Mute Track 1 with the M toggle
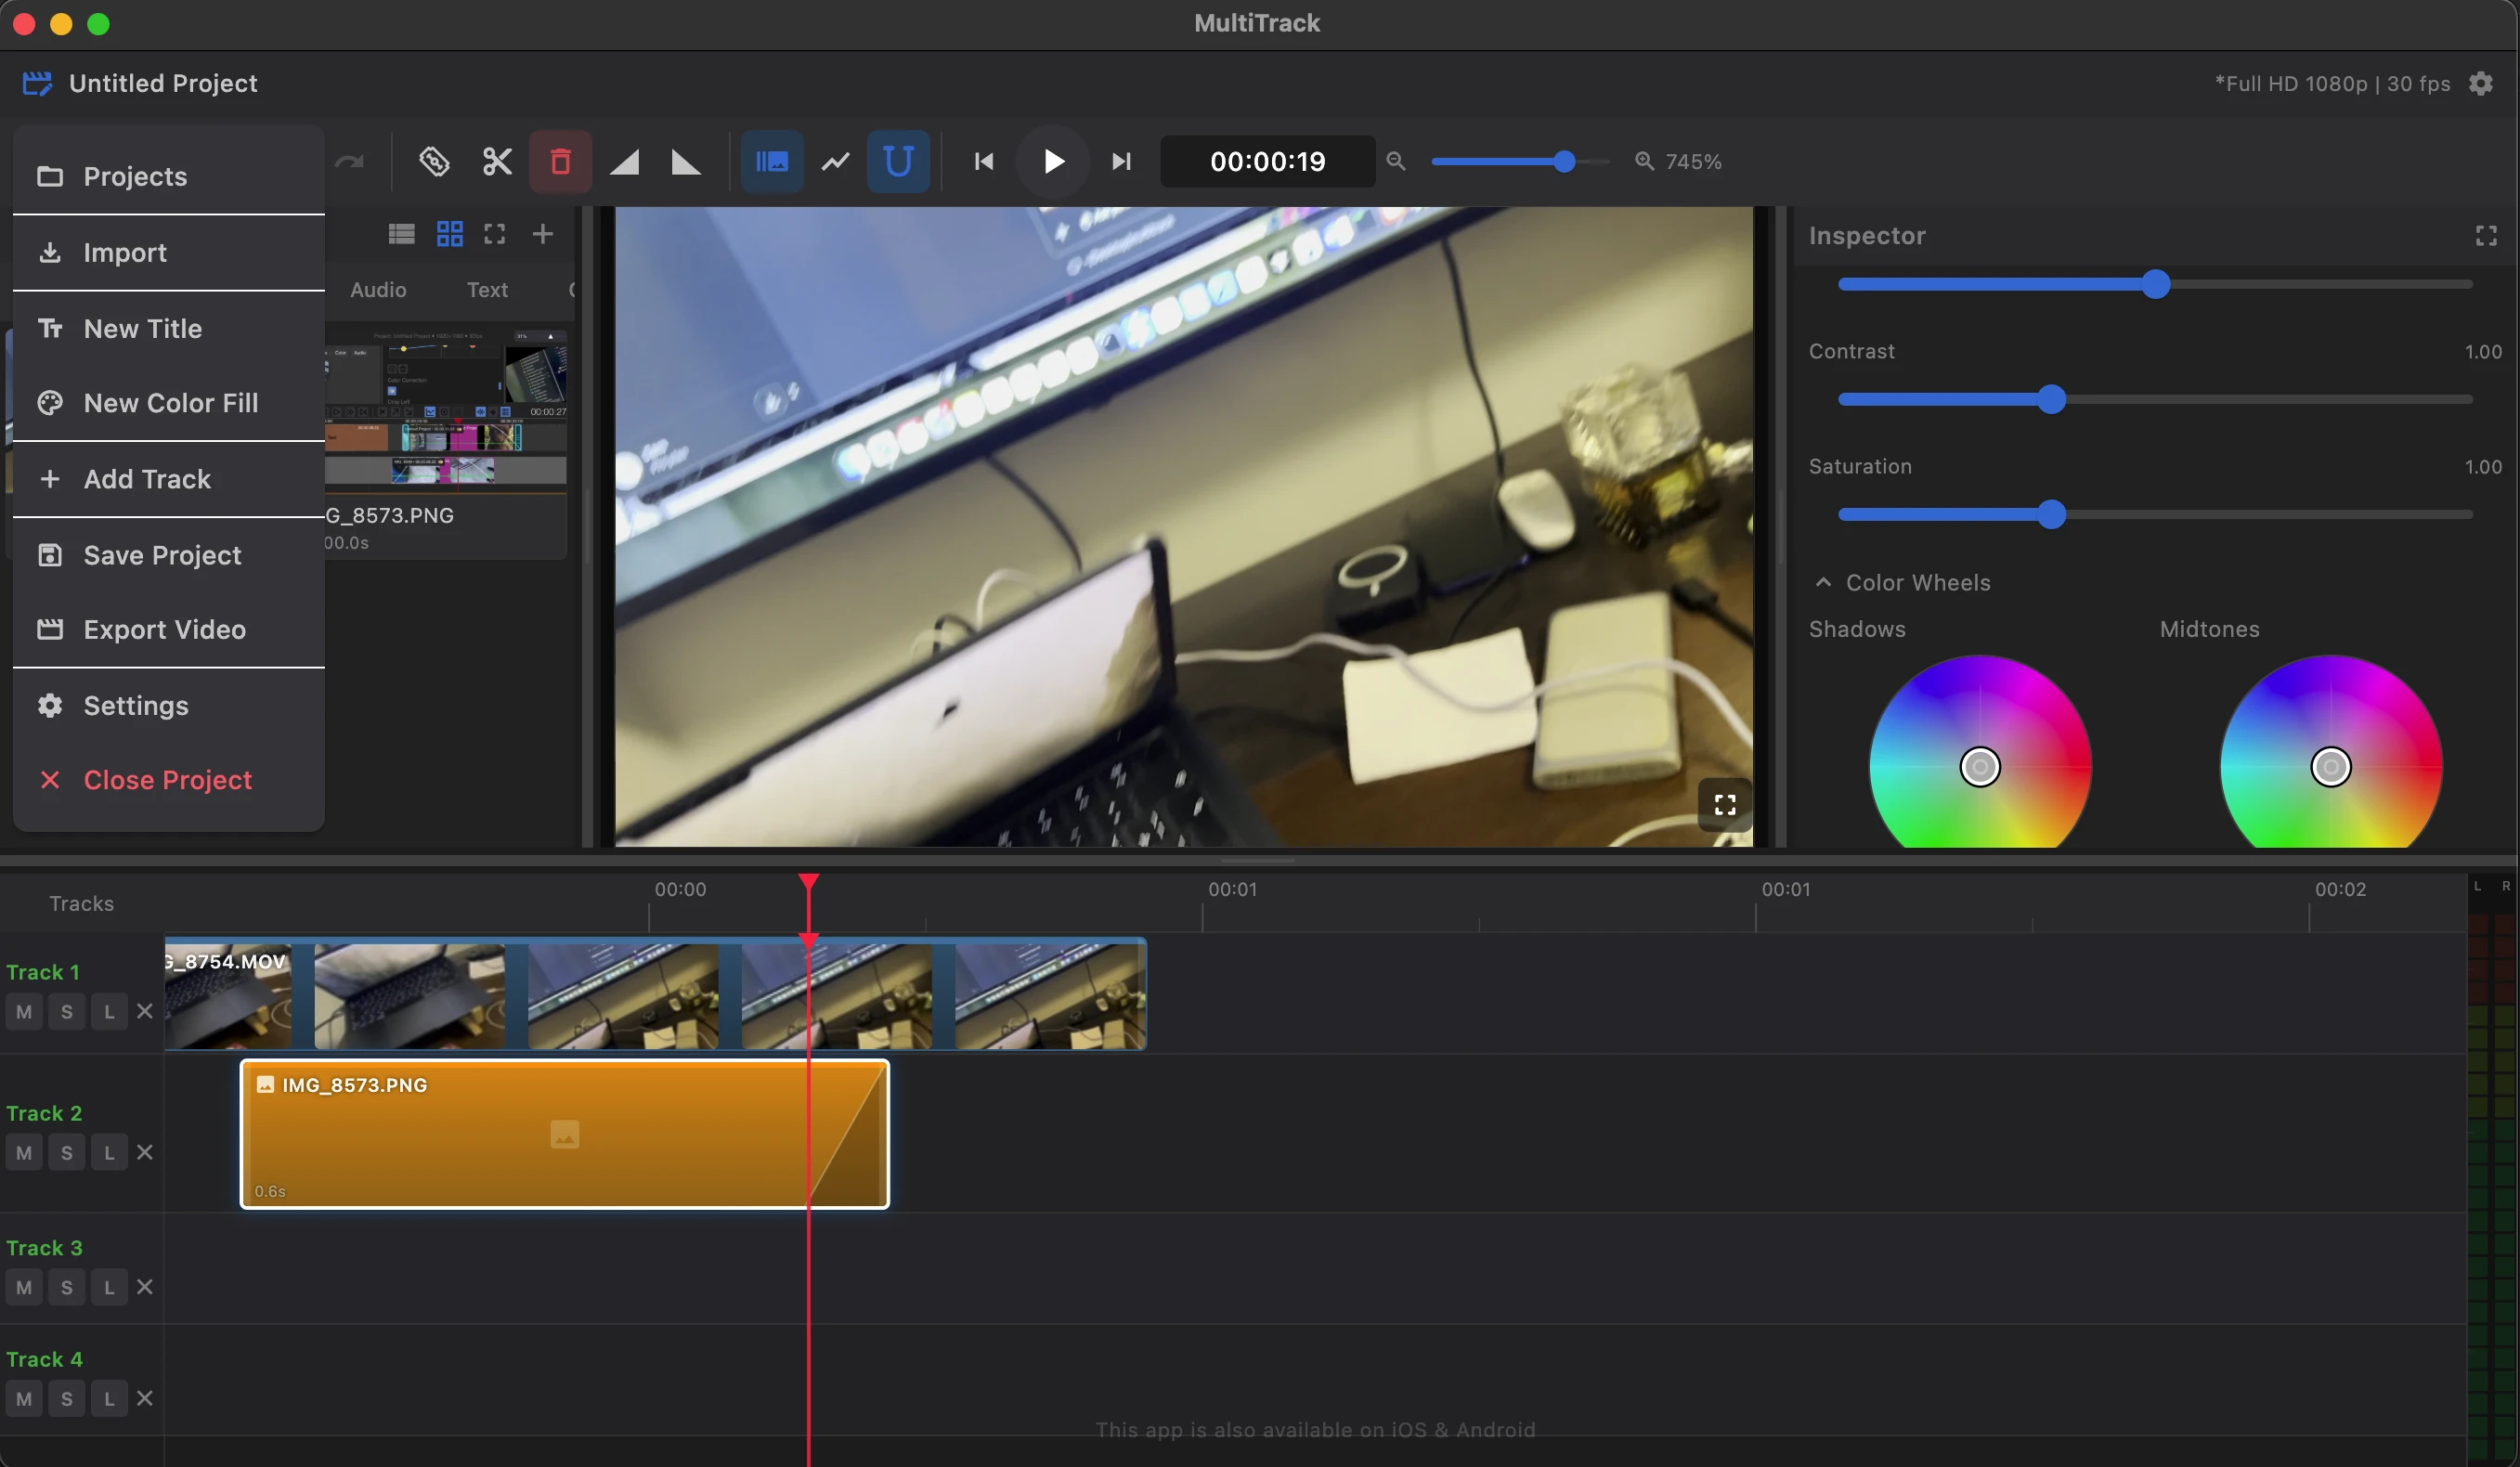This screenshot has height=1467, width=2520. point(23,1011)
